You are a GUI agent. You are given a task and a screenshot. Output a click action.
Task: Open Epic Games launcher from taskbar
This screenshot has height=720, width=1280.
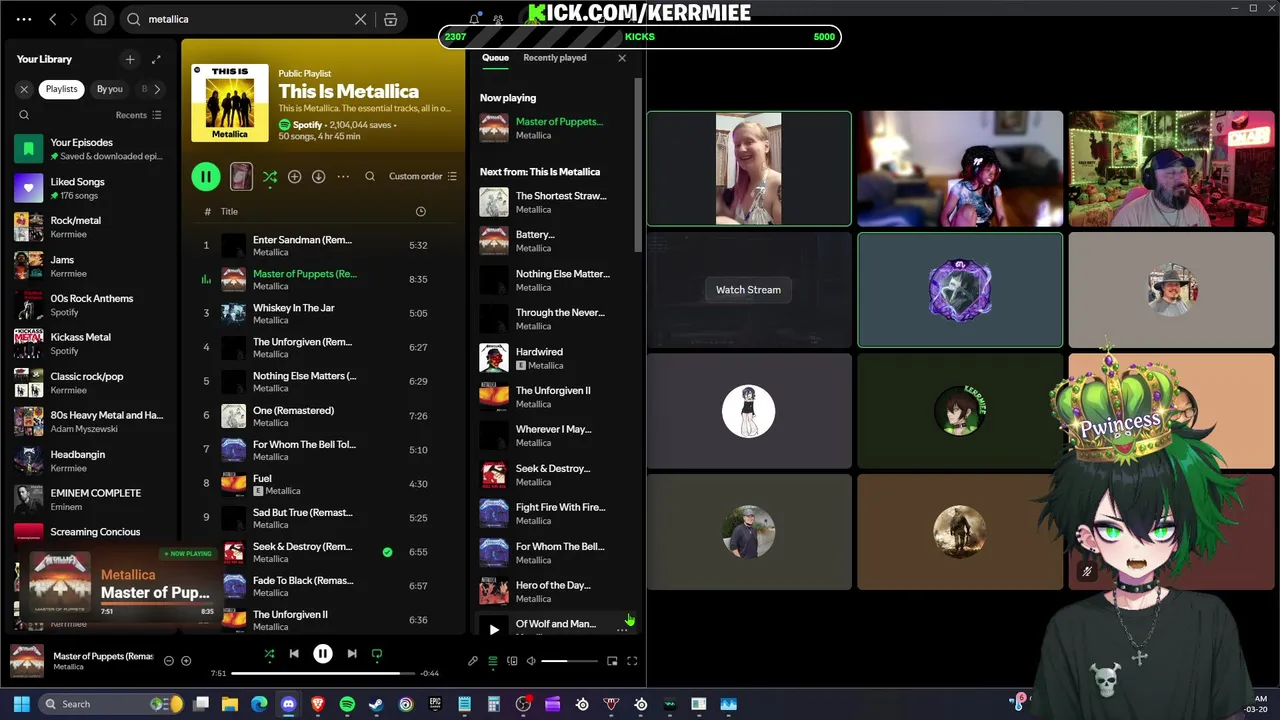click(x=435, y=704)
